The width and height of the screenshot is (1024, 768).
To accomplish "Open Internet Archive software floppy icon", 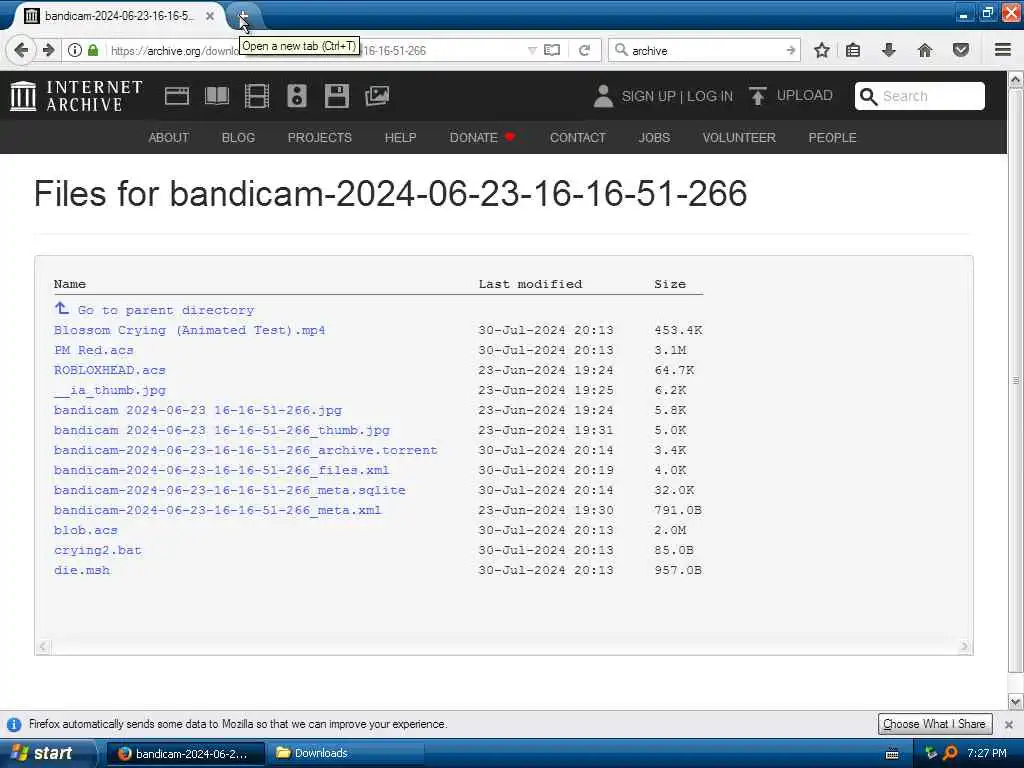I will click(x=337, y=96).
